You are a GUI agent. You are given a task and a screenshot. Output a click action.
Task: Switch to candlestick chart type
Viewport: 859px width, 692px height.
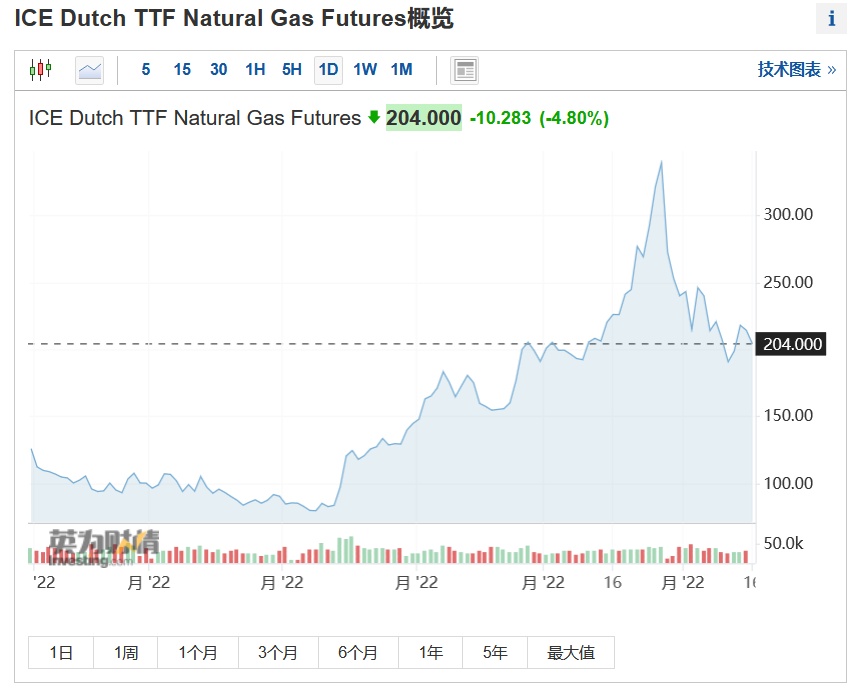(x=40, y=70)
